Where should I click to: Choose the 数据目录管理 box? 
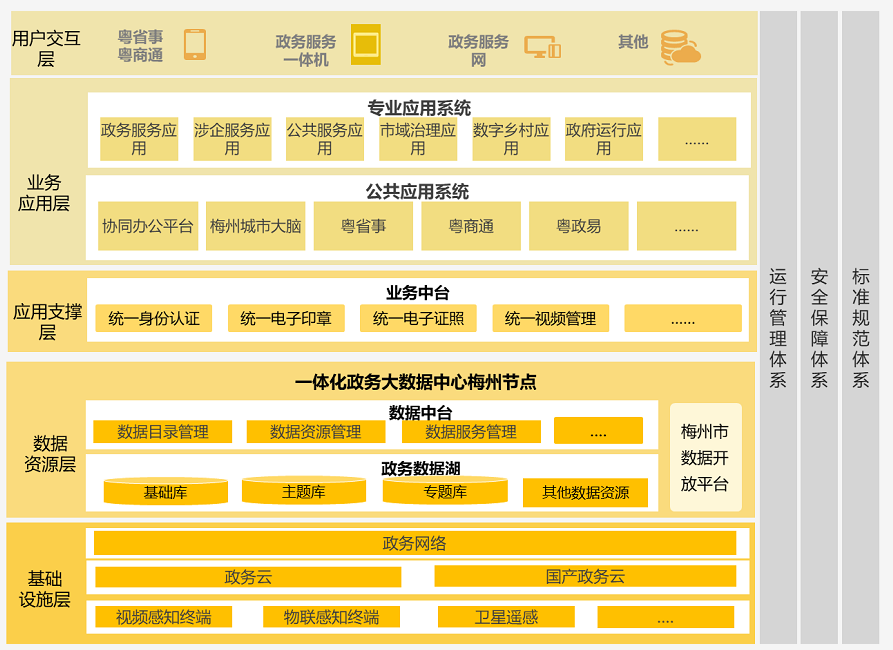point(163,432)
